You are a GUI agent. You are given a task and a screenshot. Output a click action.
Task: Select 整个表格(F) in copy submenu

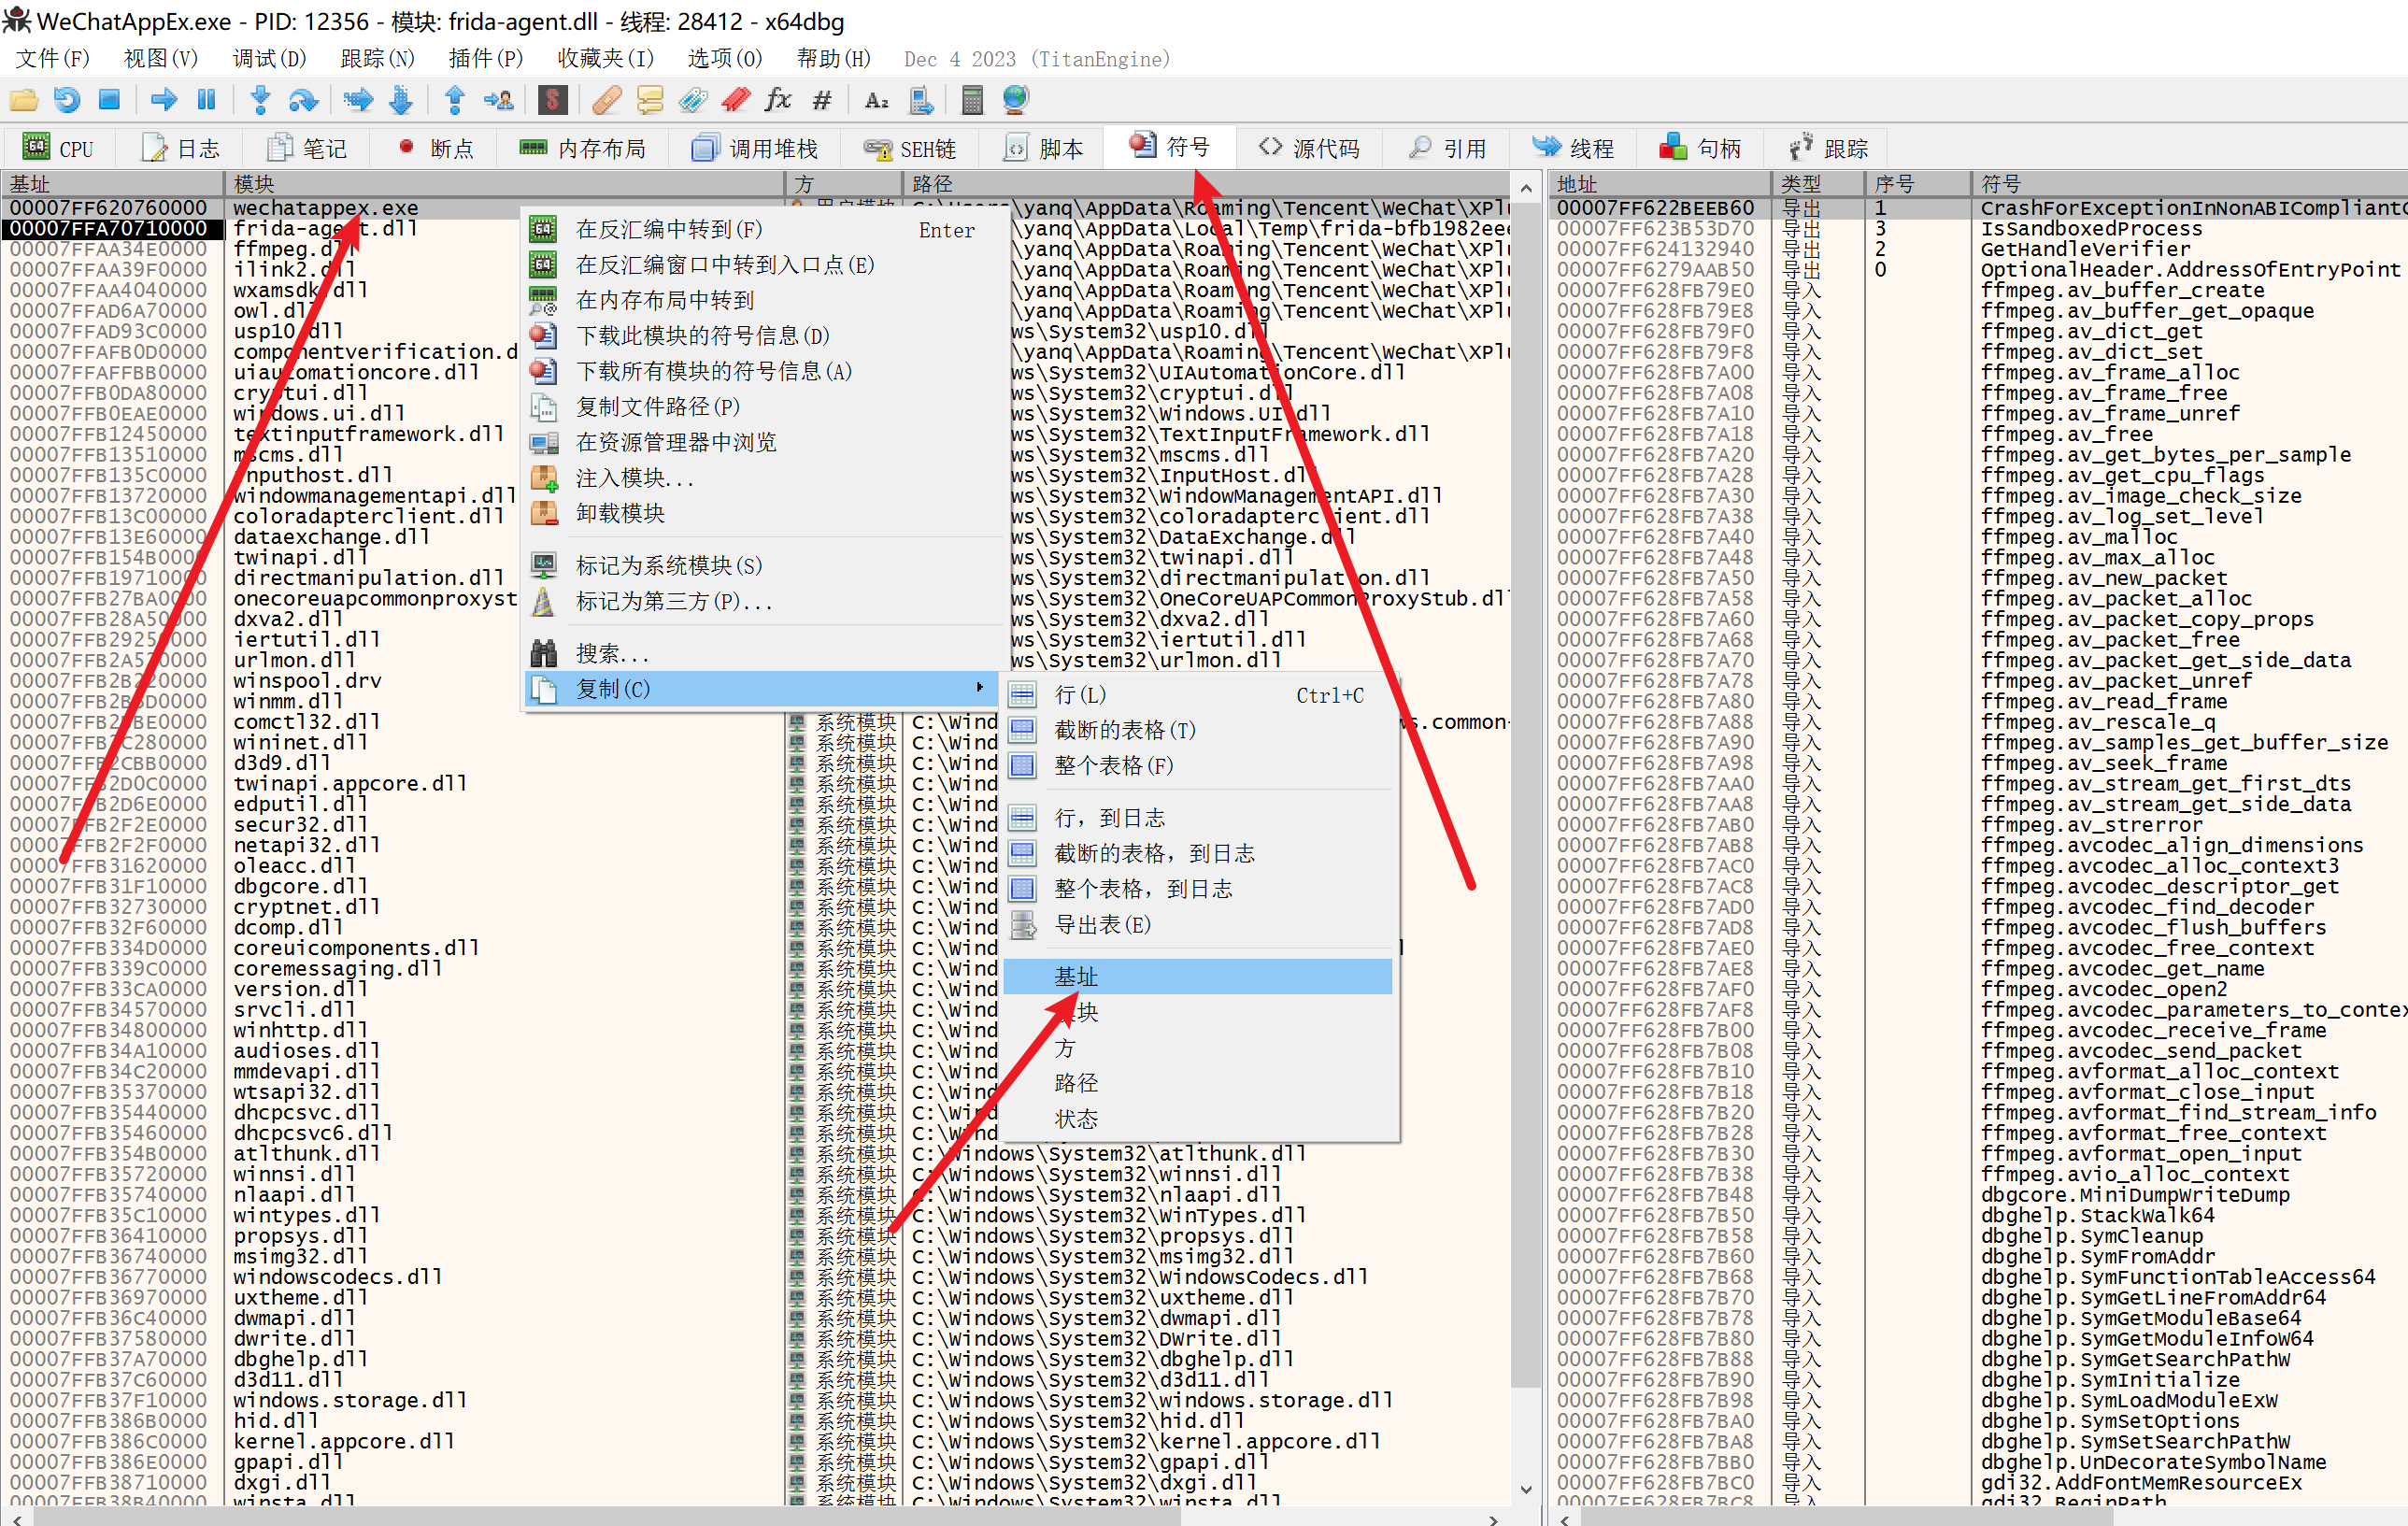(1197, 766)
